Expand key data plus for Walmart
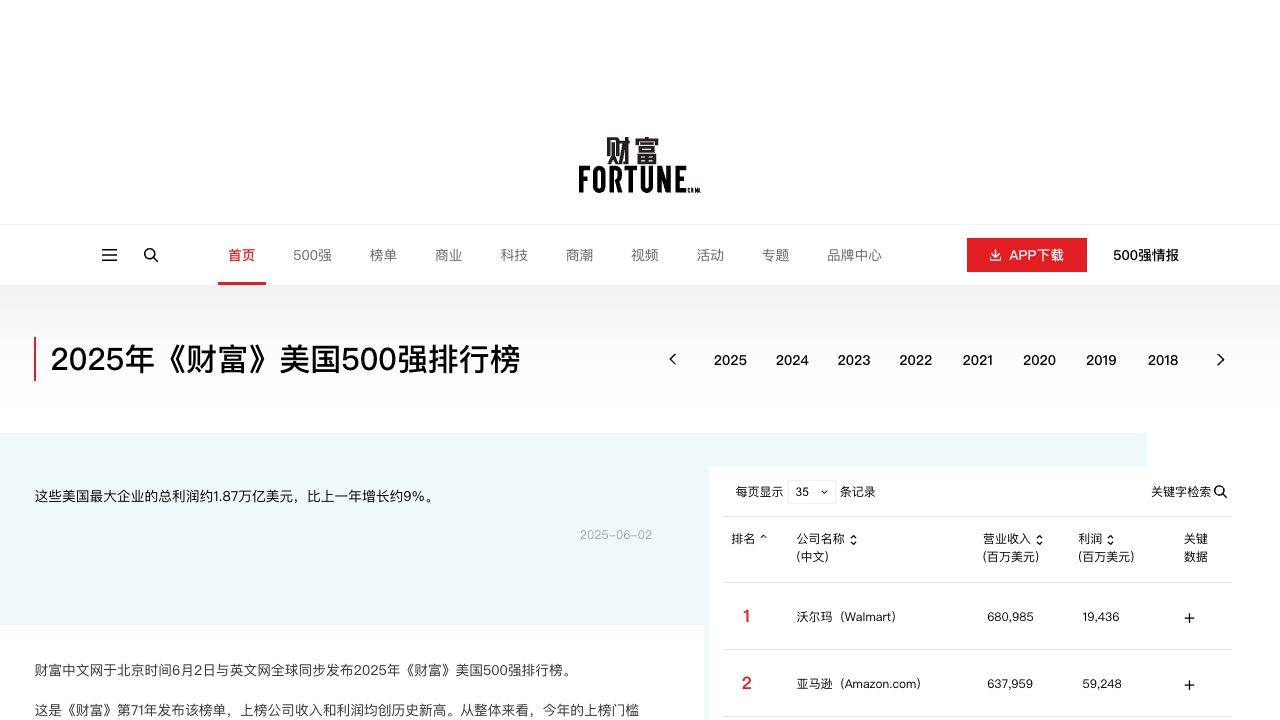This screenshot has height=720, width=1280. pyautogui.click(x=1189, y=618)
